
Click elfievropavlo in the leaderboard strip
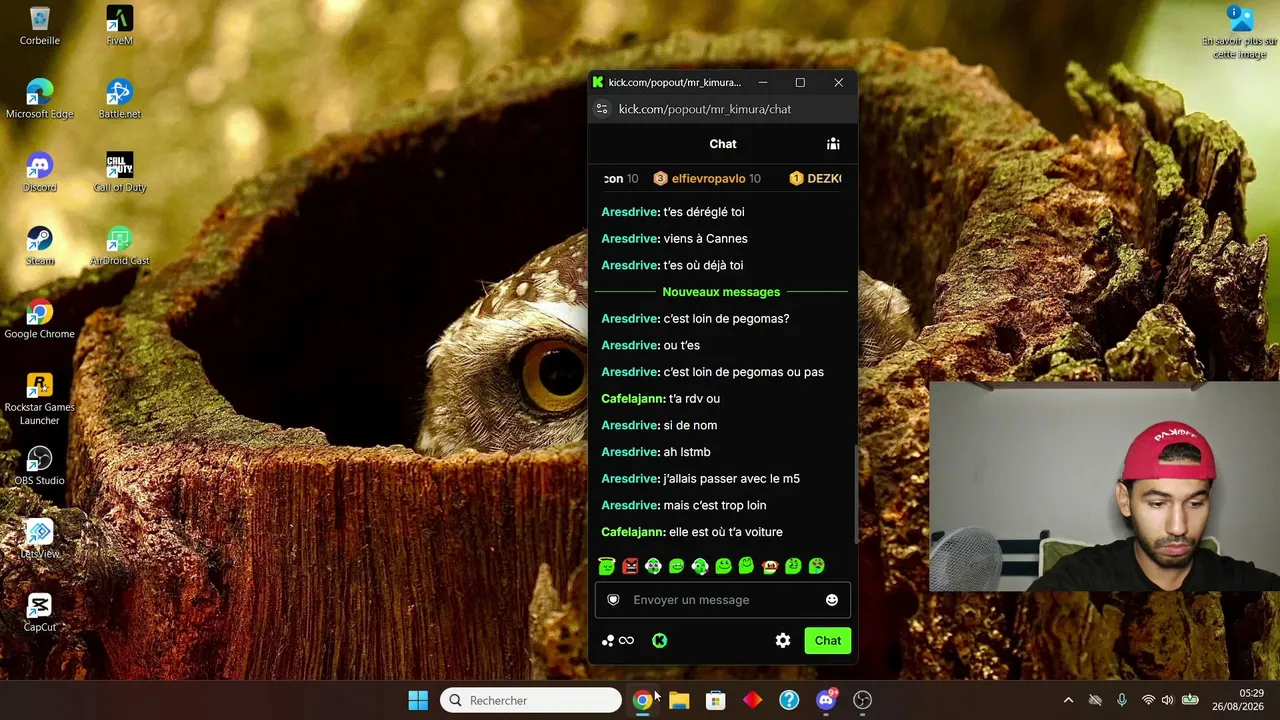point(709,179)
